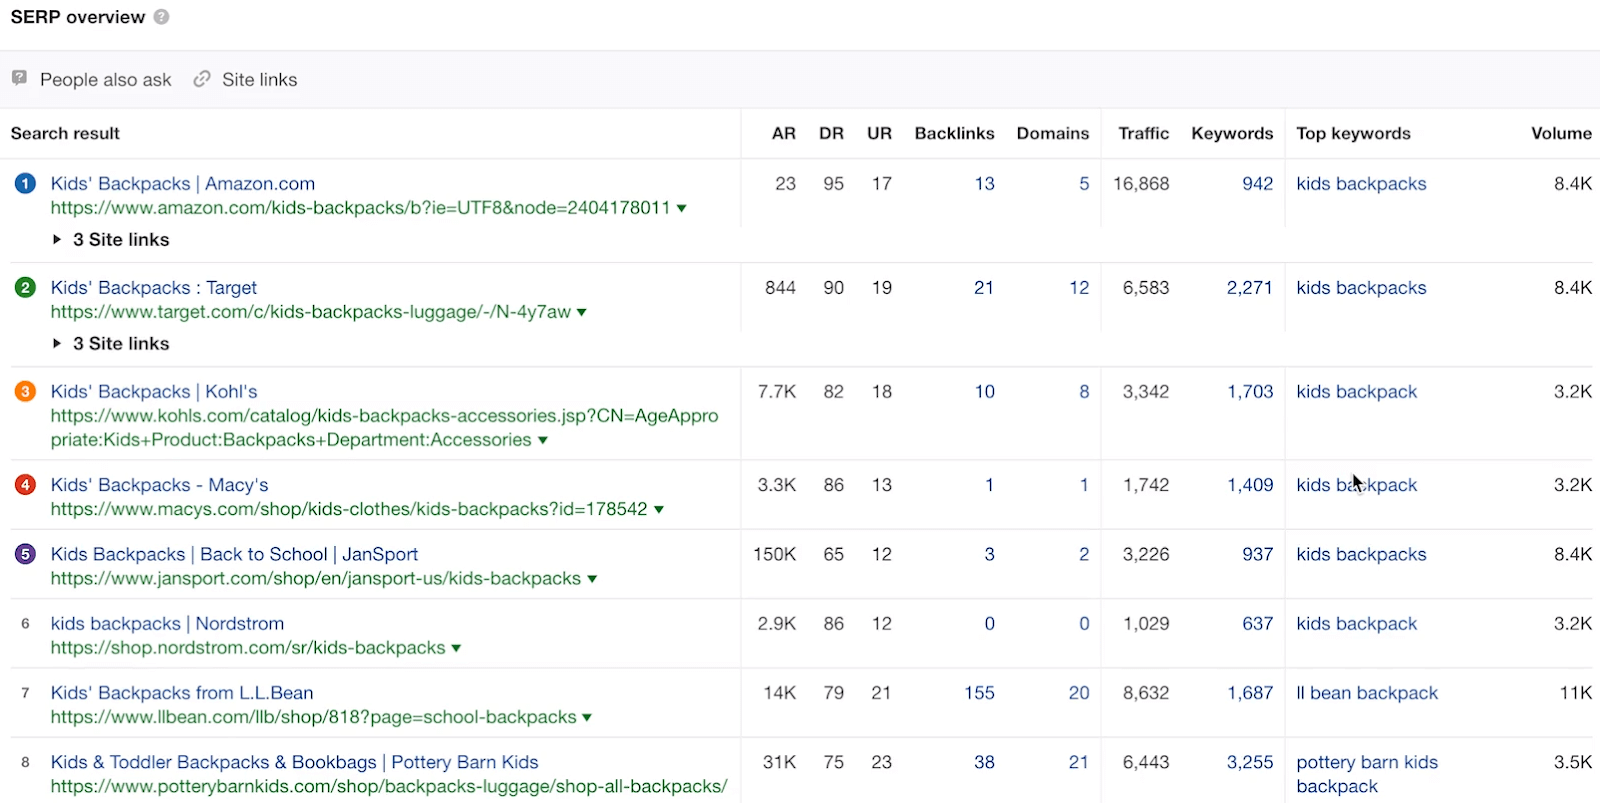Open Kids' Backpacks | Kohl's result title
Screen dimensions: 1600x803
154,392
